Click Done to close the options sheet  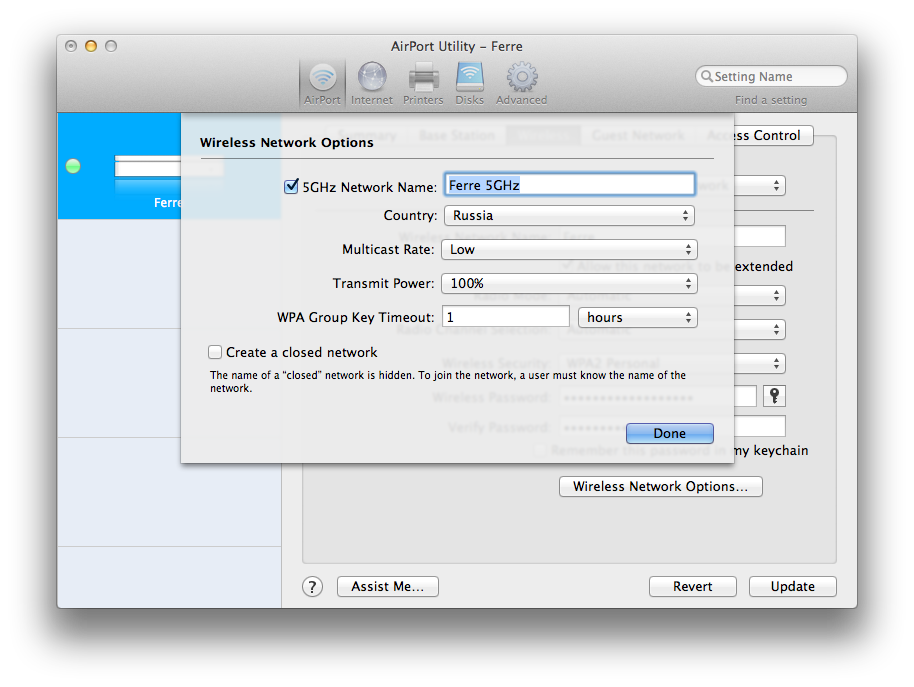(670, 434)
